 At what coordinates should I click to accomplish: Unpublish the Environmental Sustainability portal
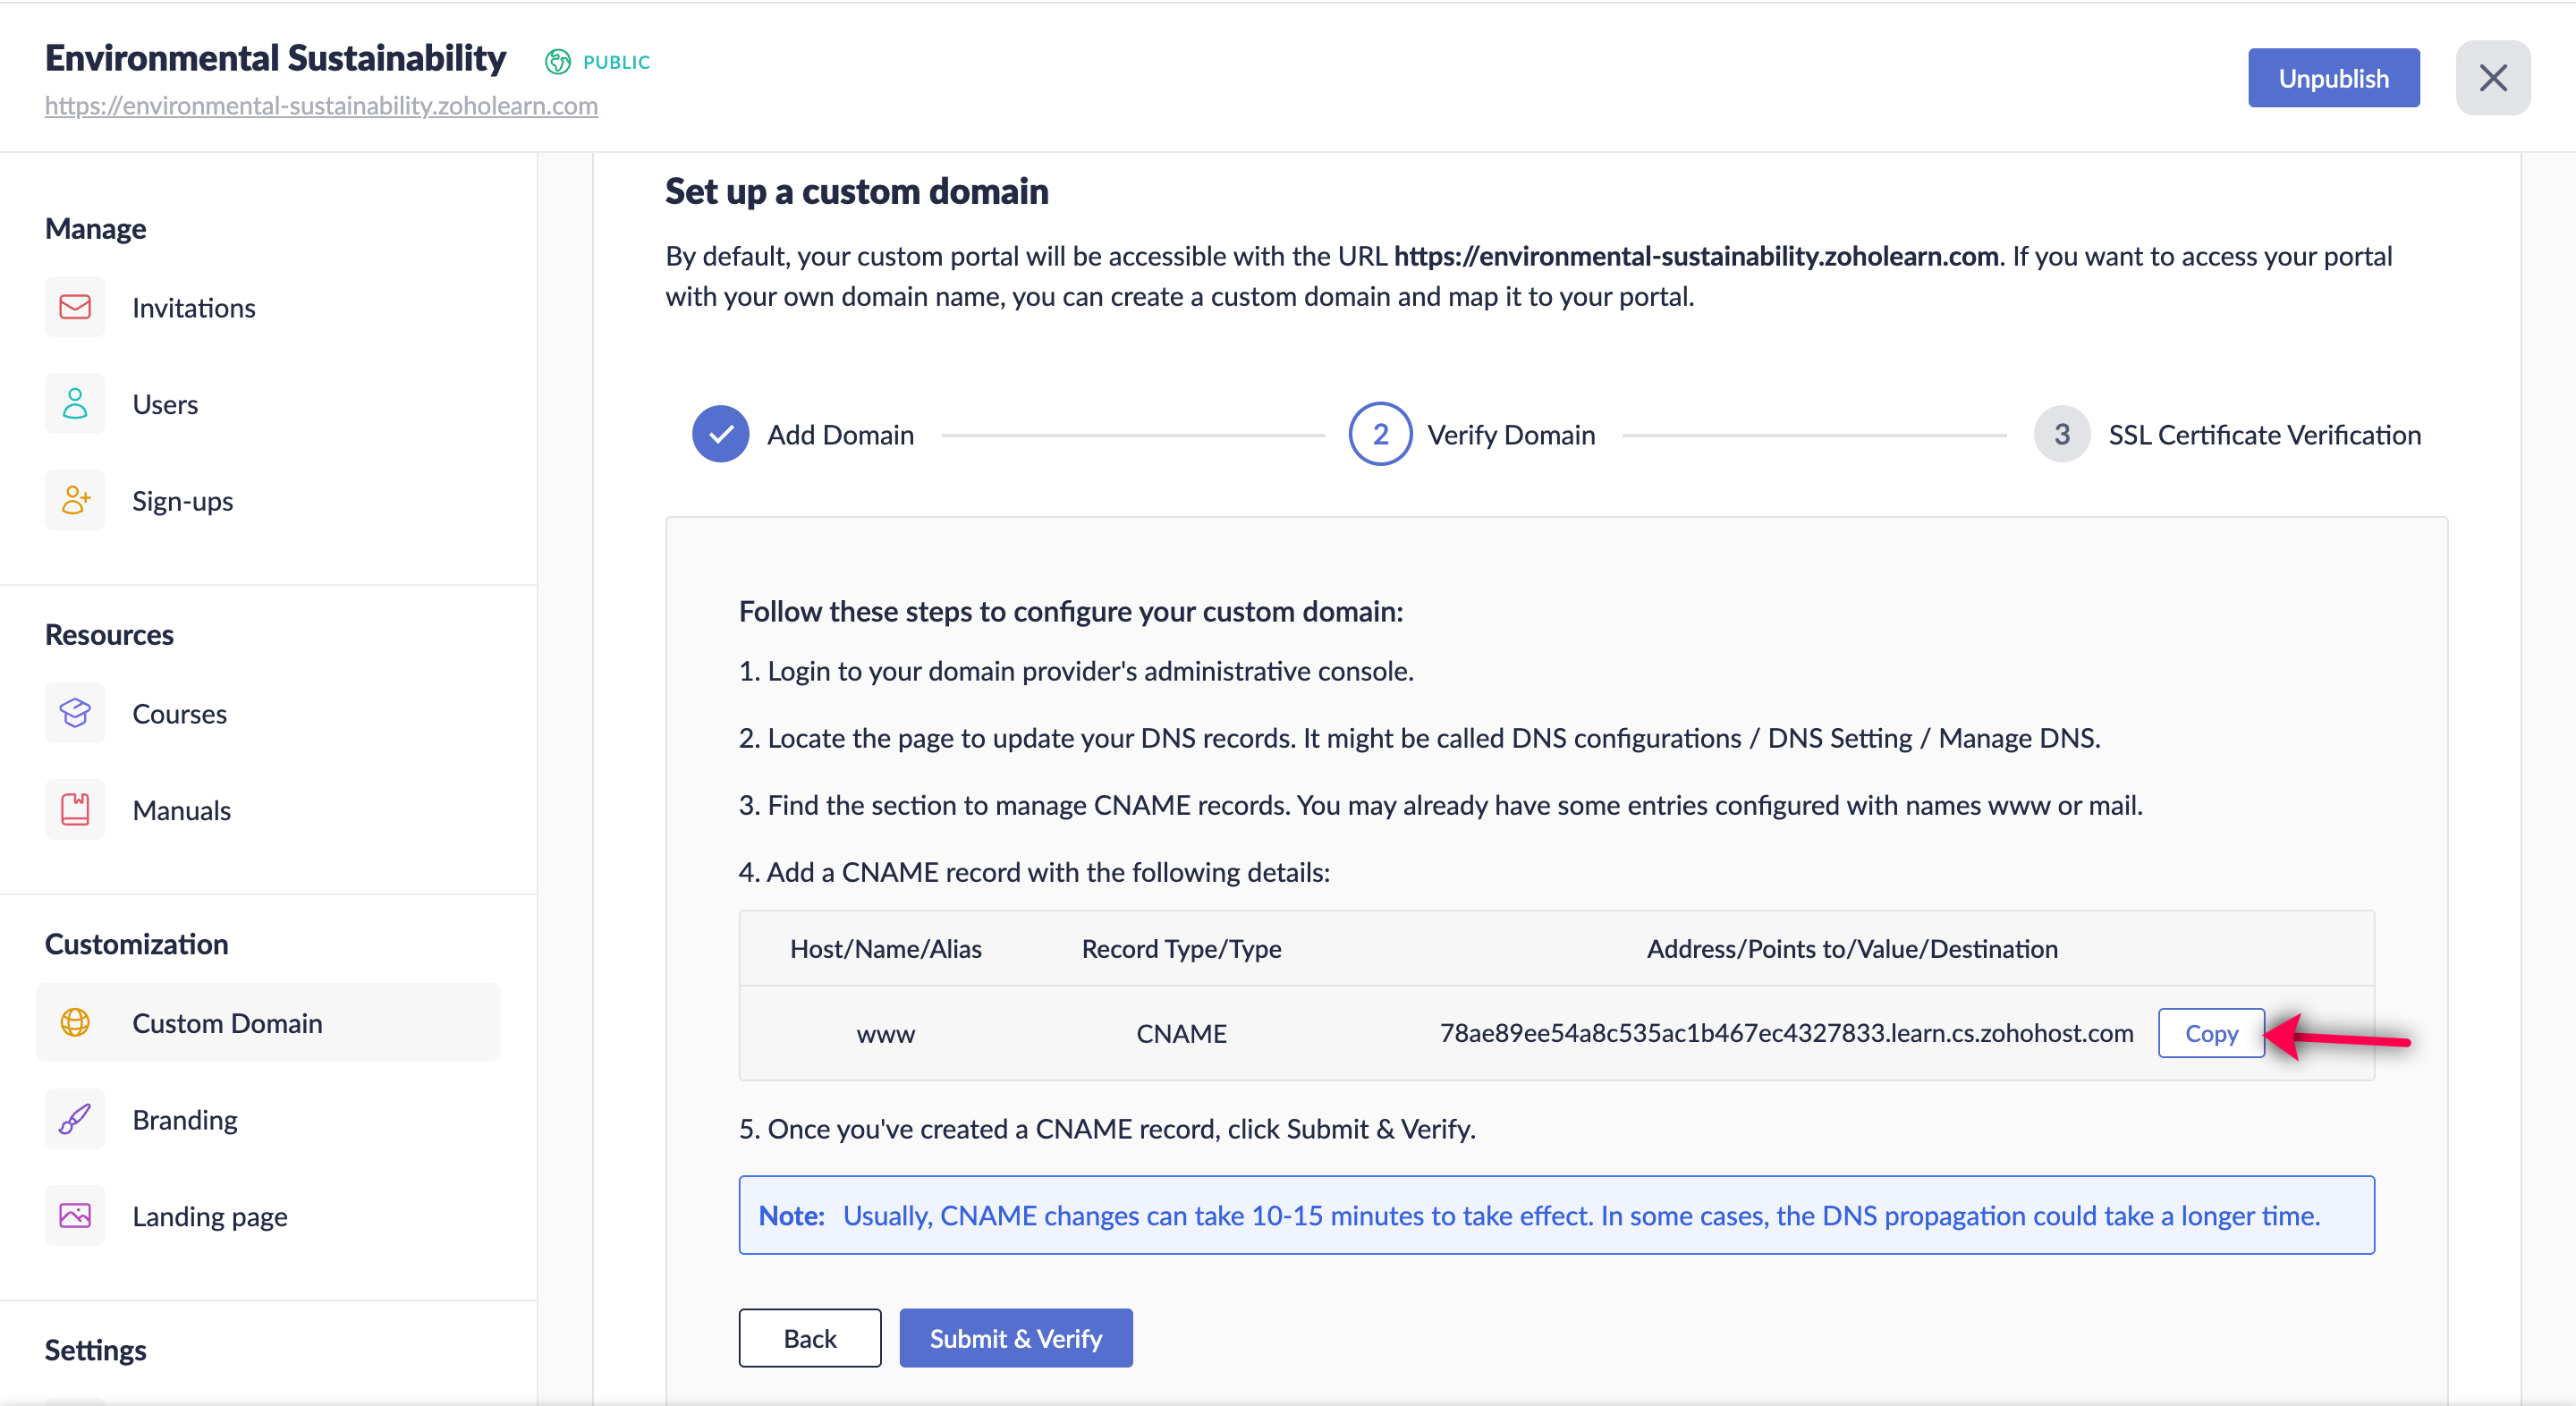click(2333, 78)
